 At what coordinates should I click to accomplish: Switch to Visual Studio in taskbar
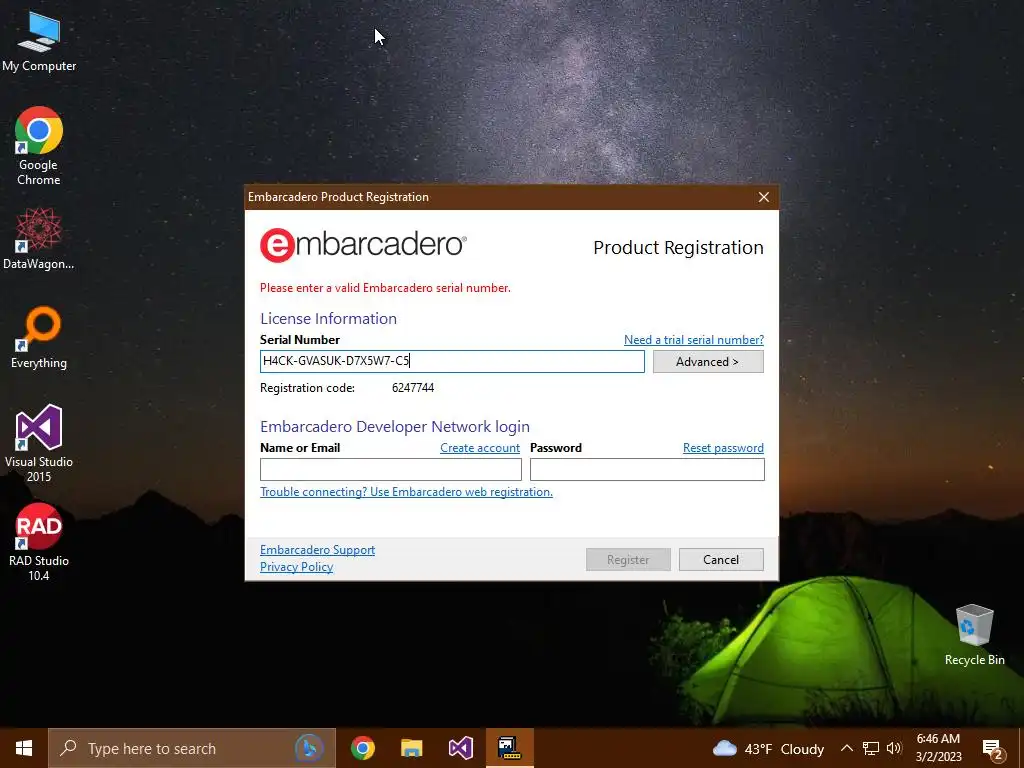[460, 748]
